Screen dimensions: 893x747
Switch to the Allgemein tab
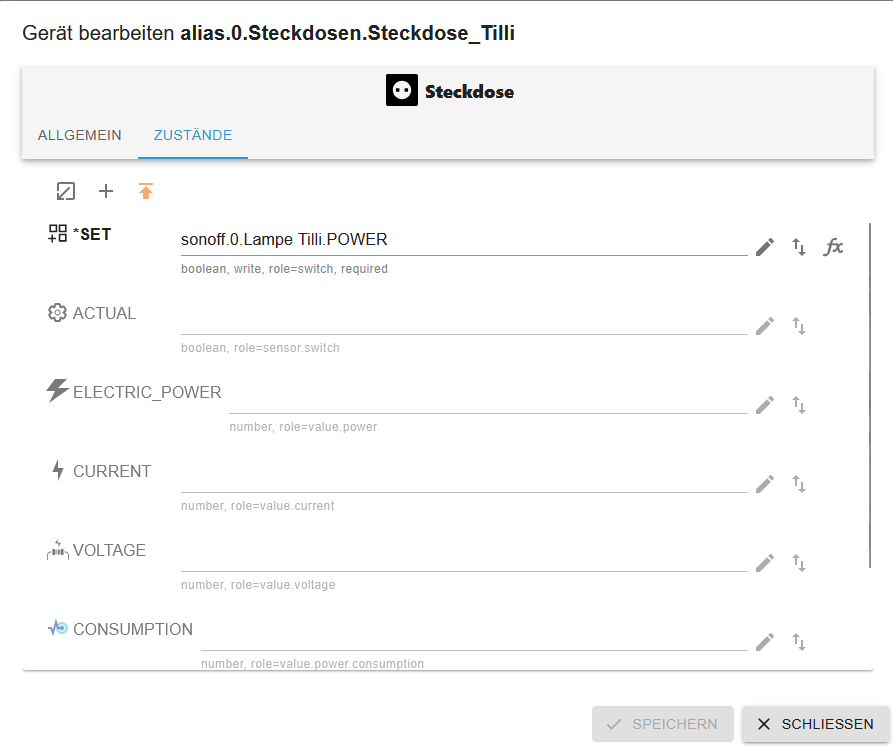click(80, 135)
